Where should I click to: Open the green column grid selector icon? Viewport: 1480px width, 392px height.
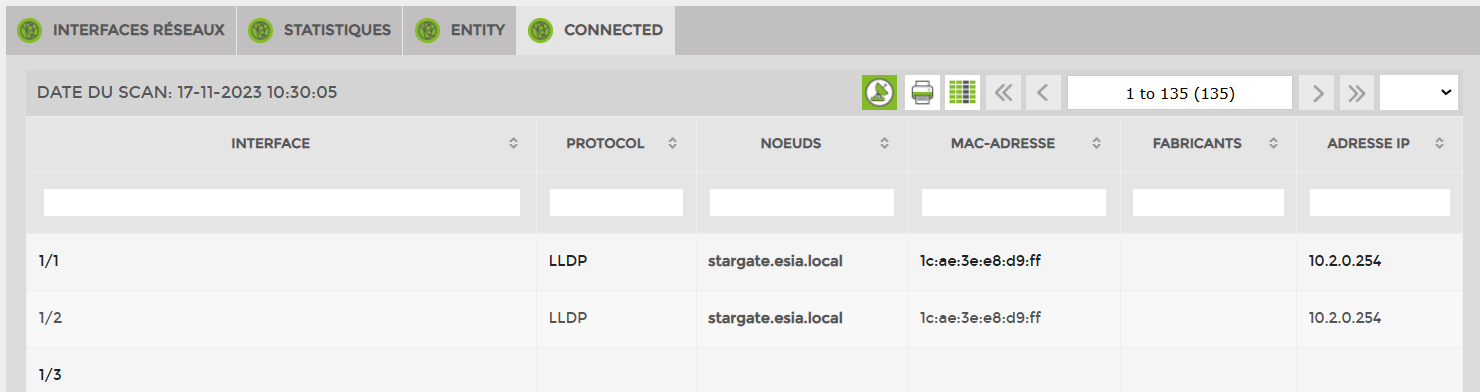click(x=962, y=93)
